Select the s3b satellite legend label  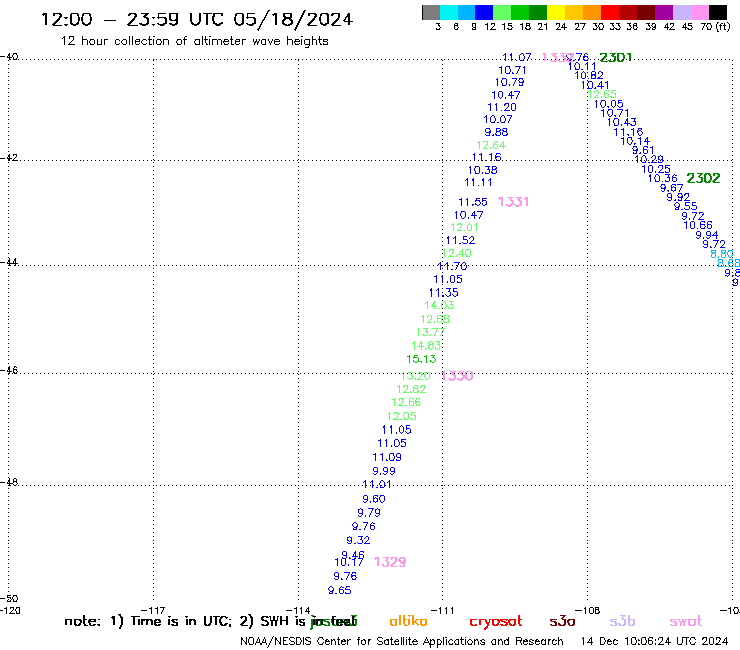point(622,621)
